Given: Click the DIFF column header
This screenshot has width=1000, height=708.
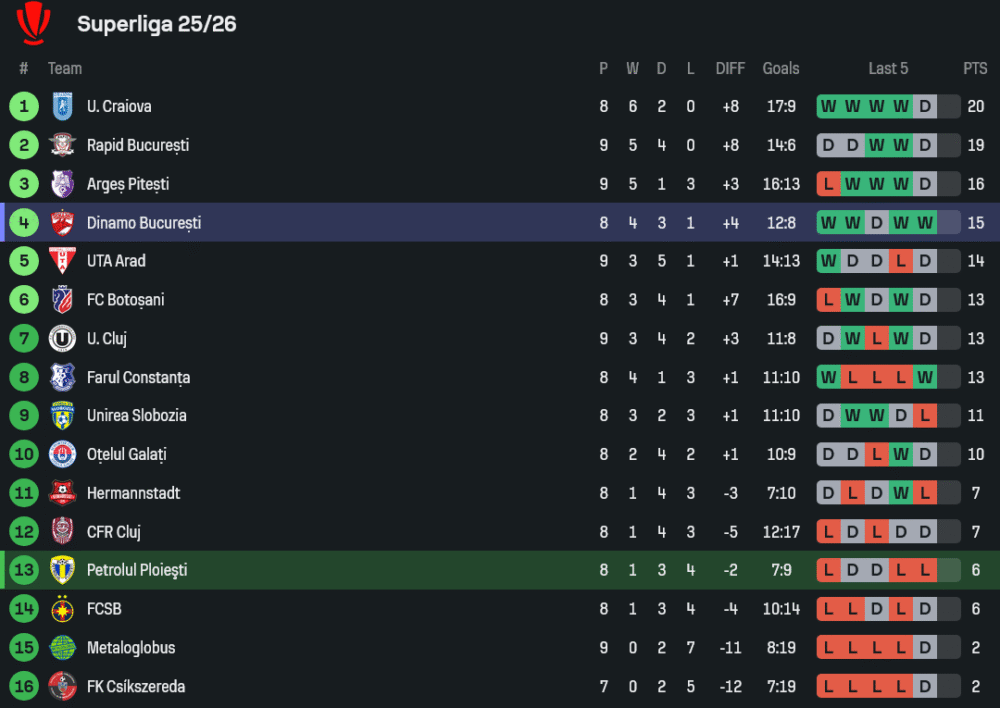Looking at the screenshot, I should click(730, 68).
